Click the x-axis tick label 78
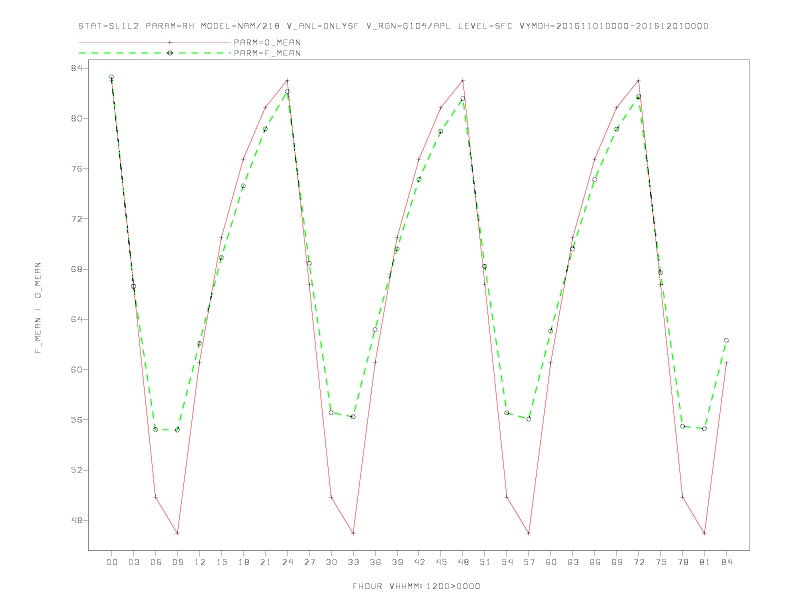 tap(683, 562)
